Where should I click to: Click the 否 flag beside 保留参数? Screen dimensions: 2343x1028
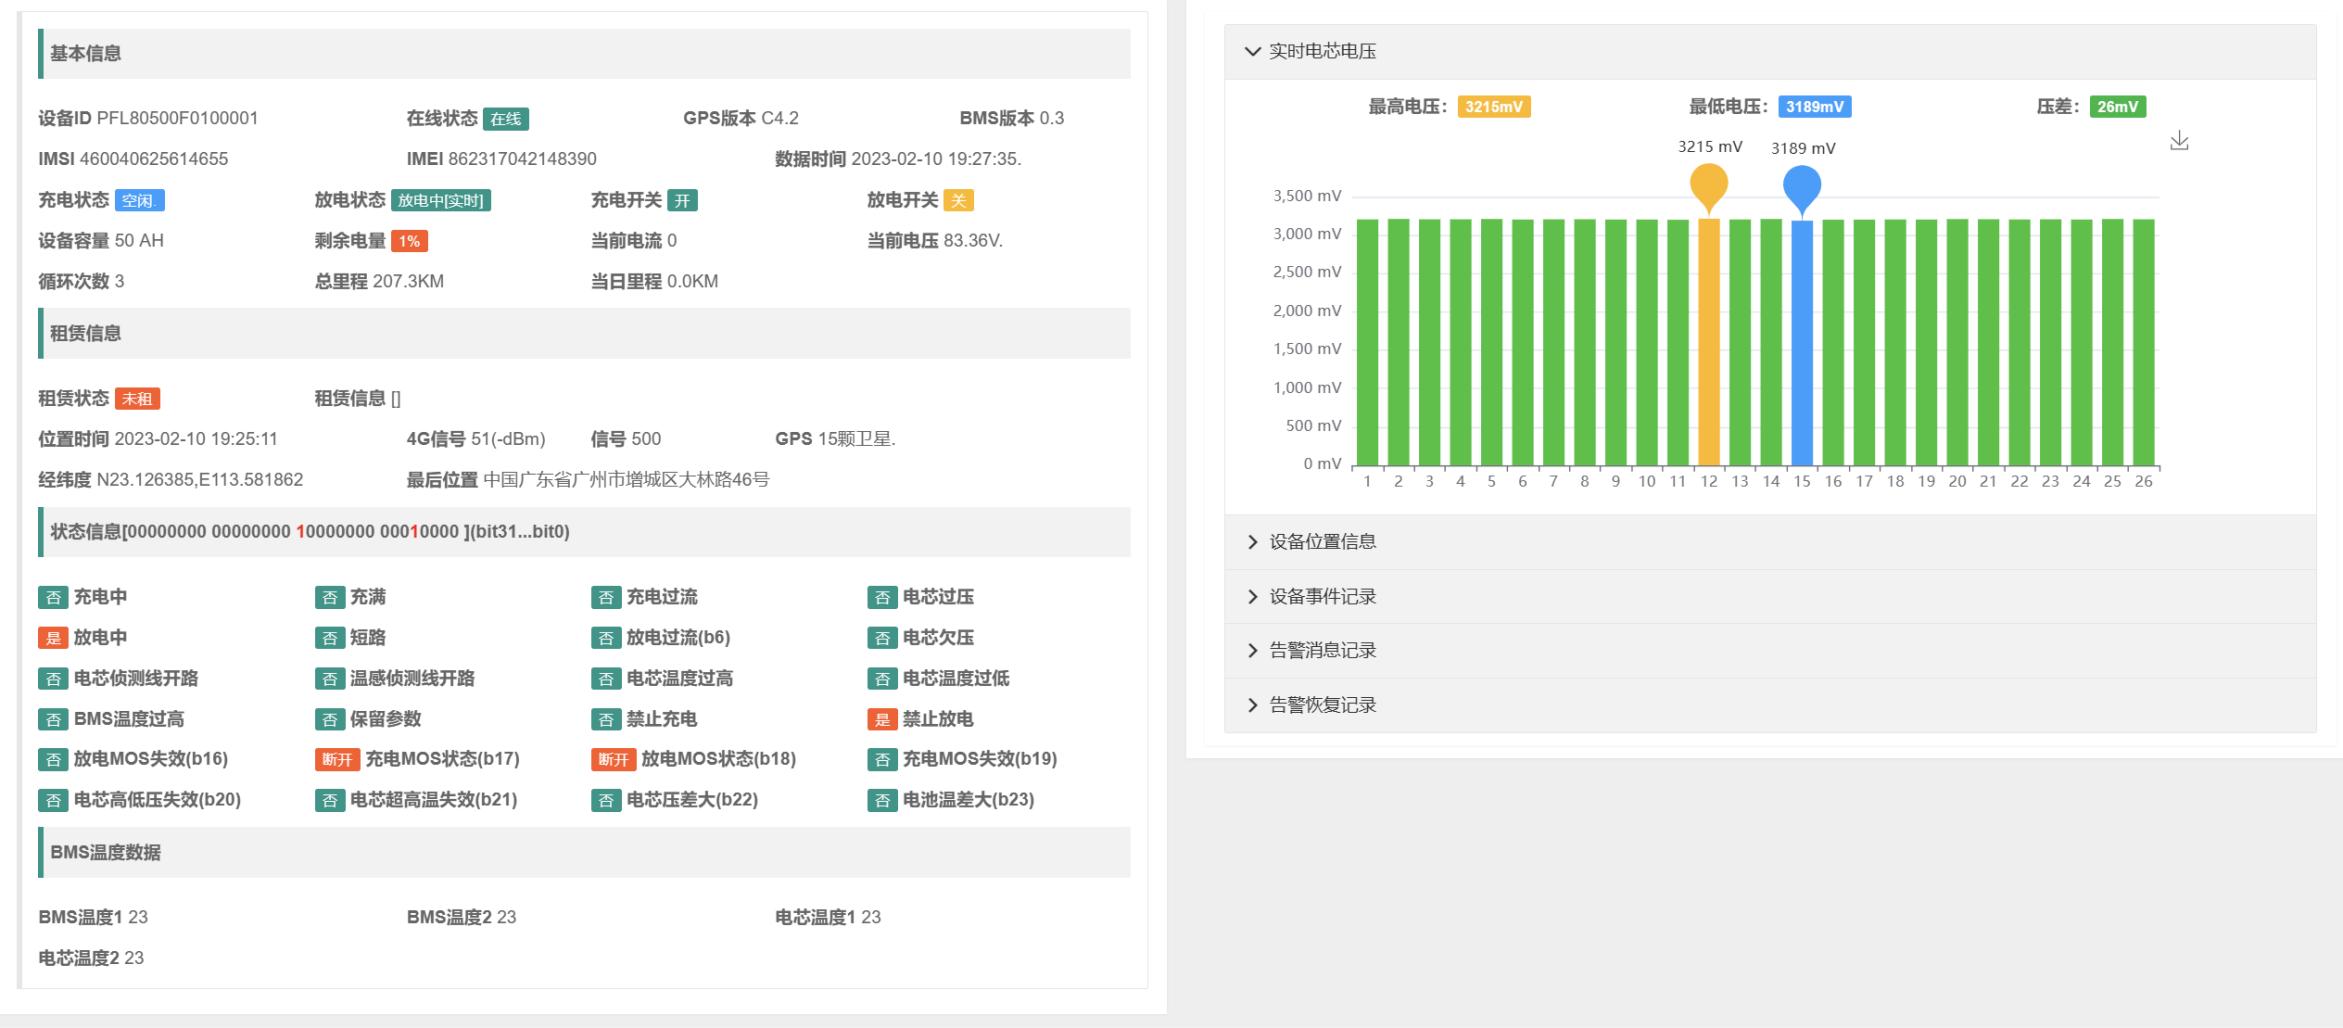pyautogui.click(x=330, y=719)
